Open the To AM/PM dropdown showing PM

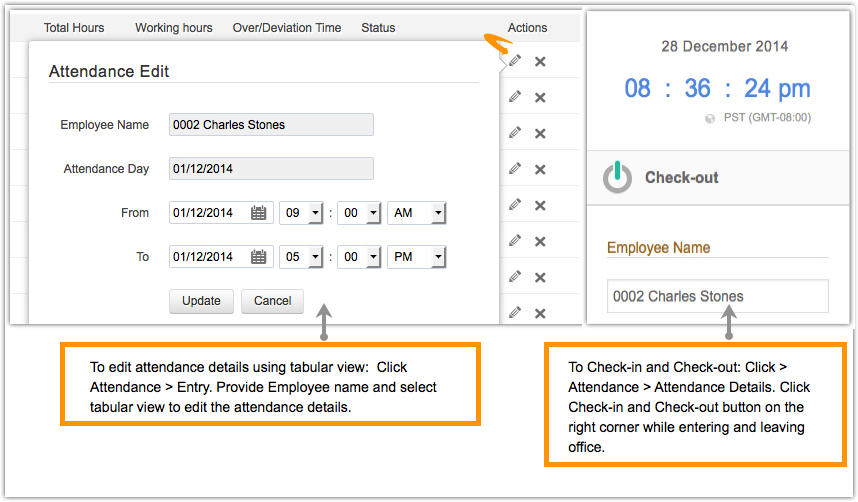click(417, 257)
